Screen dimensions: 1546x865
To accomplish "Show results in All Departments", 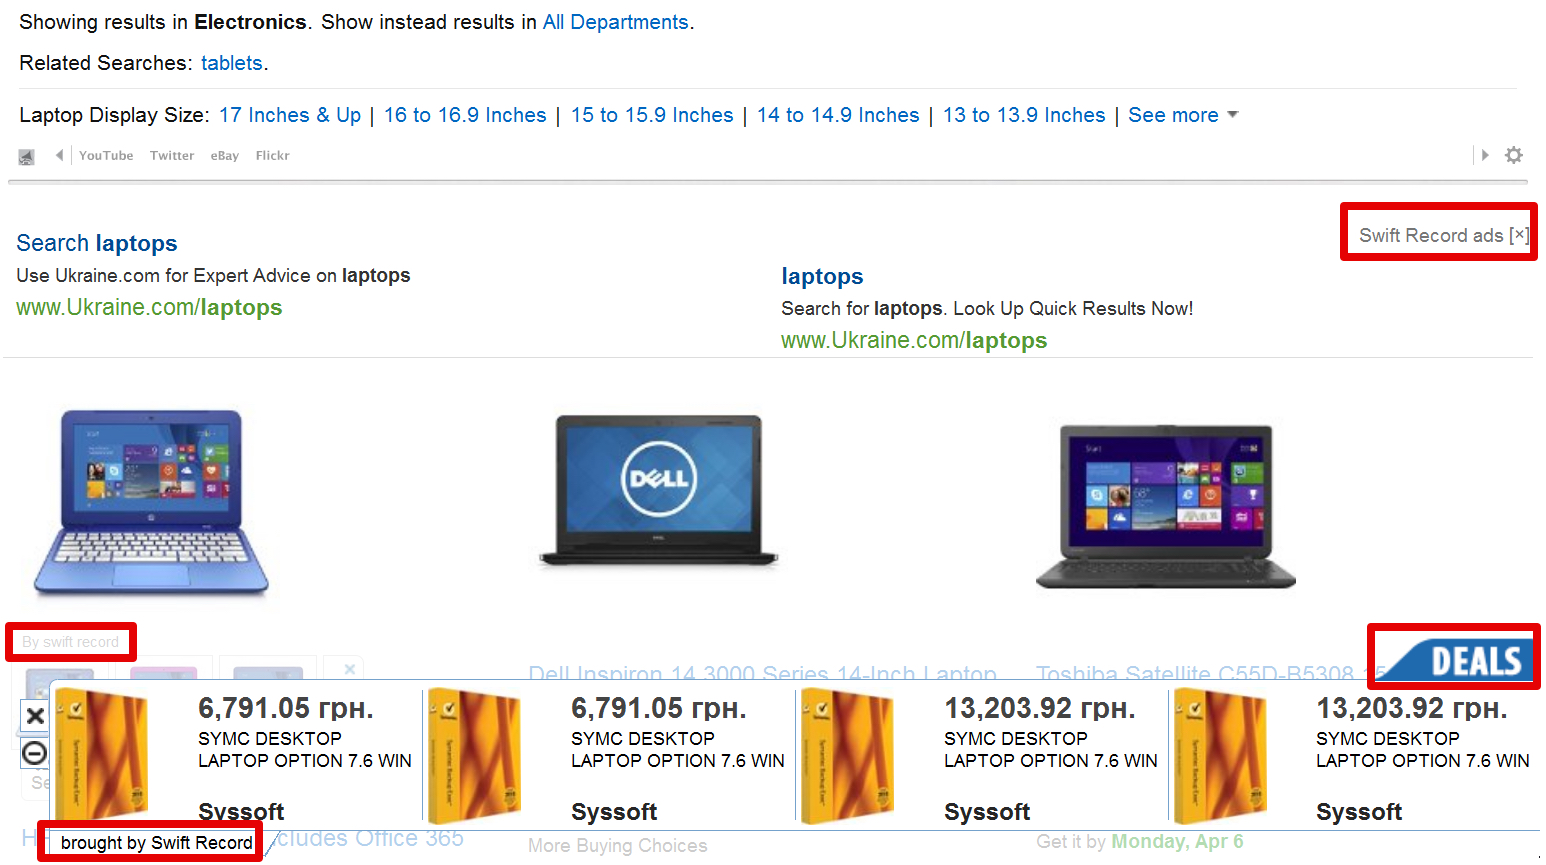I will [615, 22].
